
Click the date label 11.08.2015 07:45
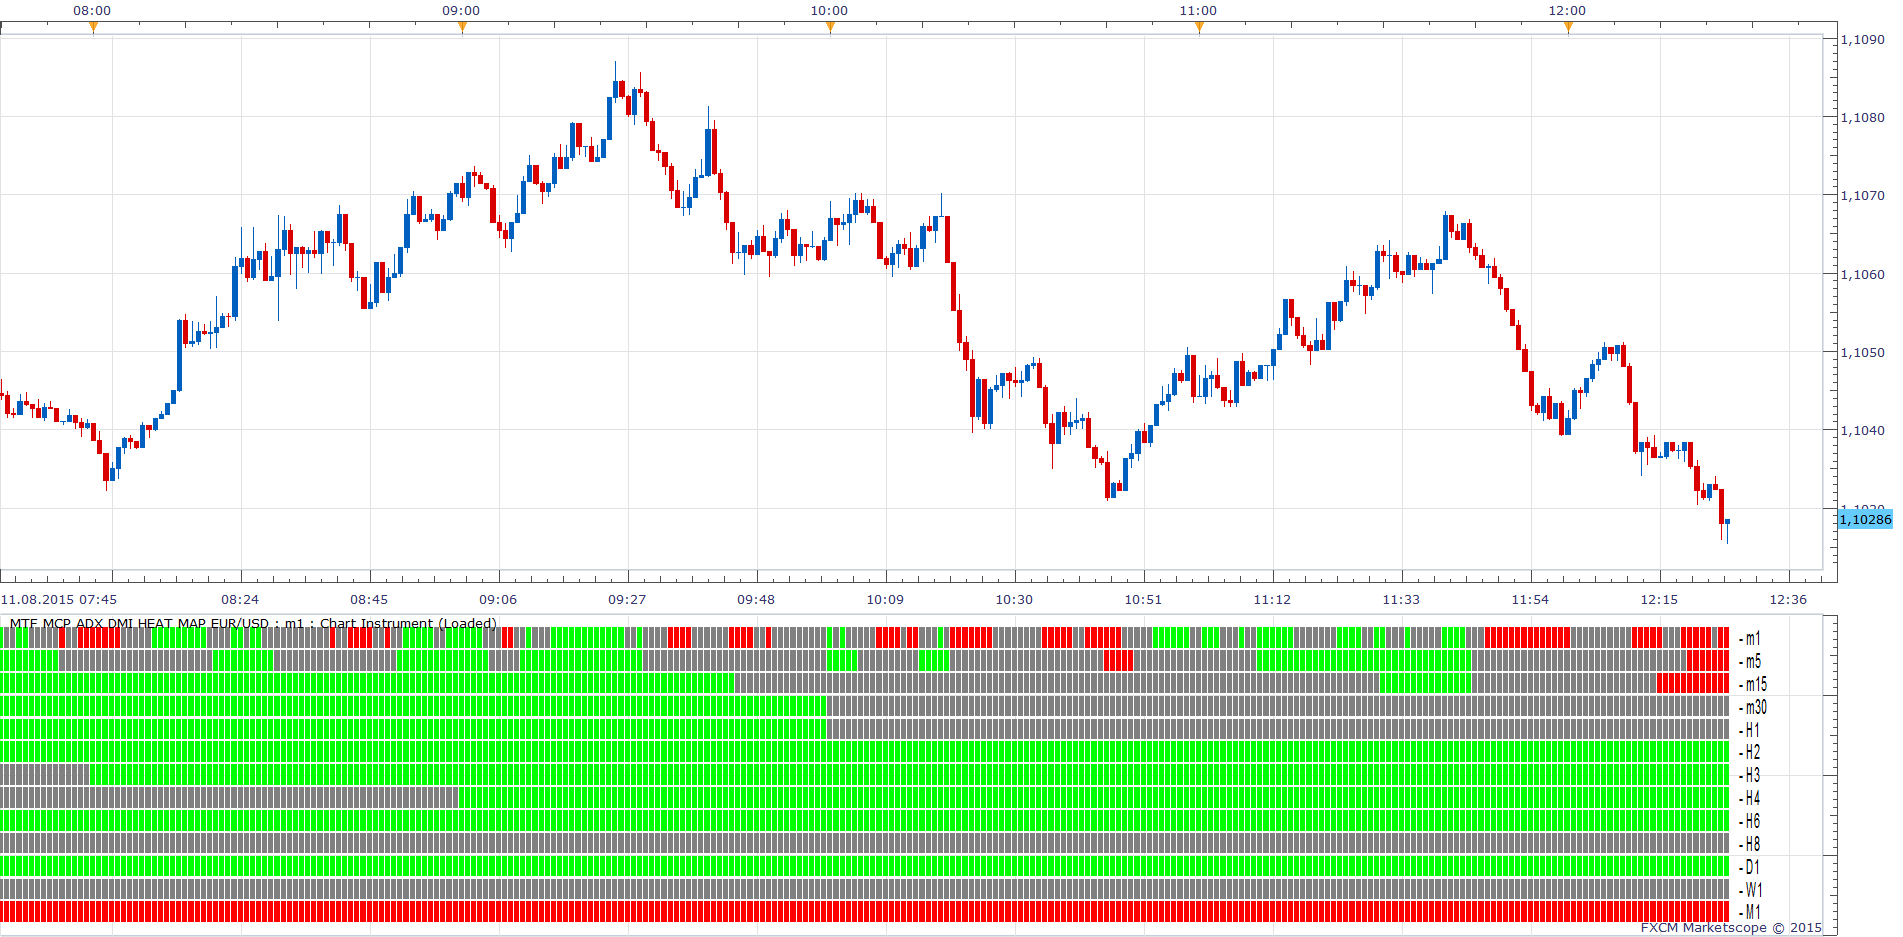59,600
